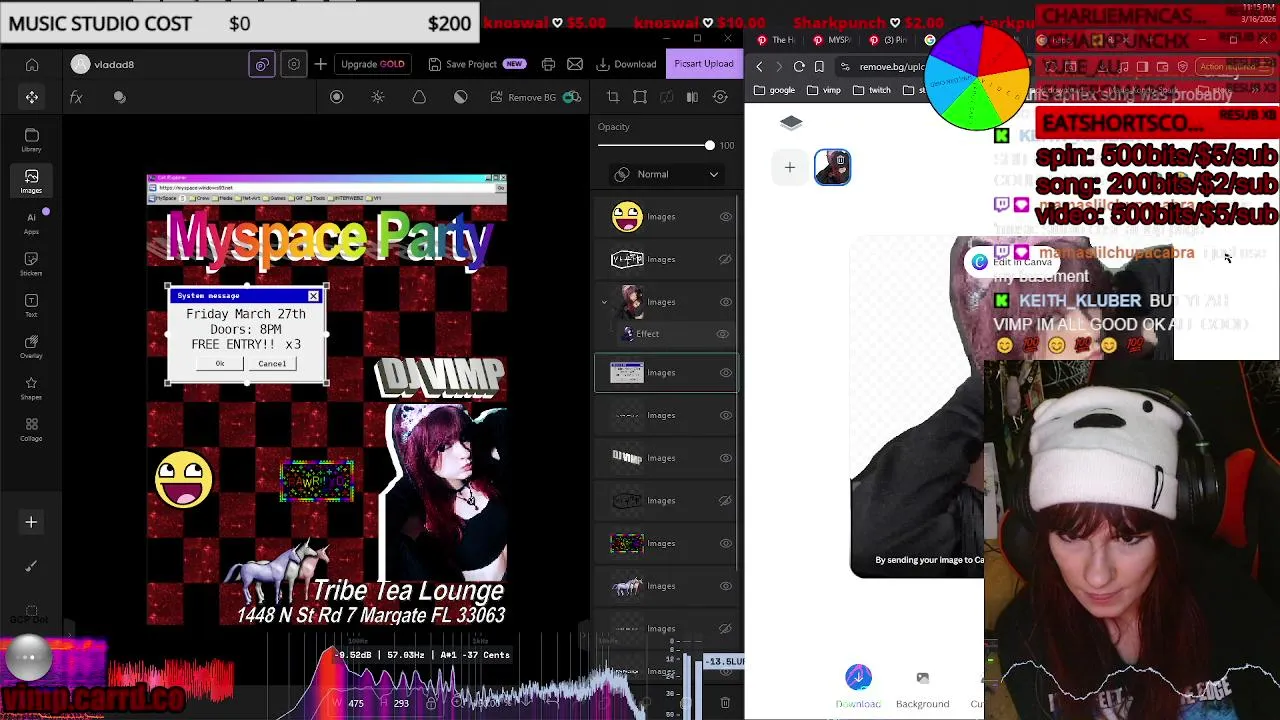Click the Picsart Upload button
The height and width of the screenshot is (720, 1280).
pyautogui.click(x=704, y=64)
